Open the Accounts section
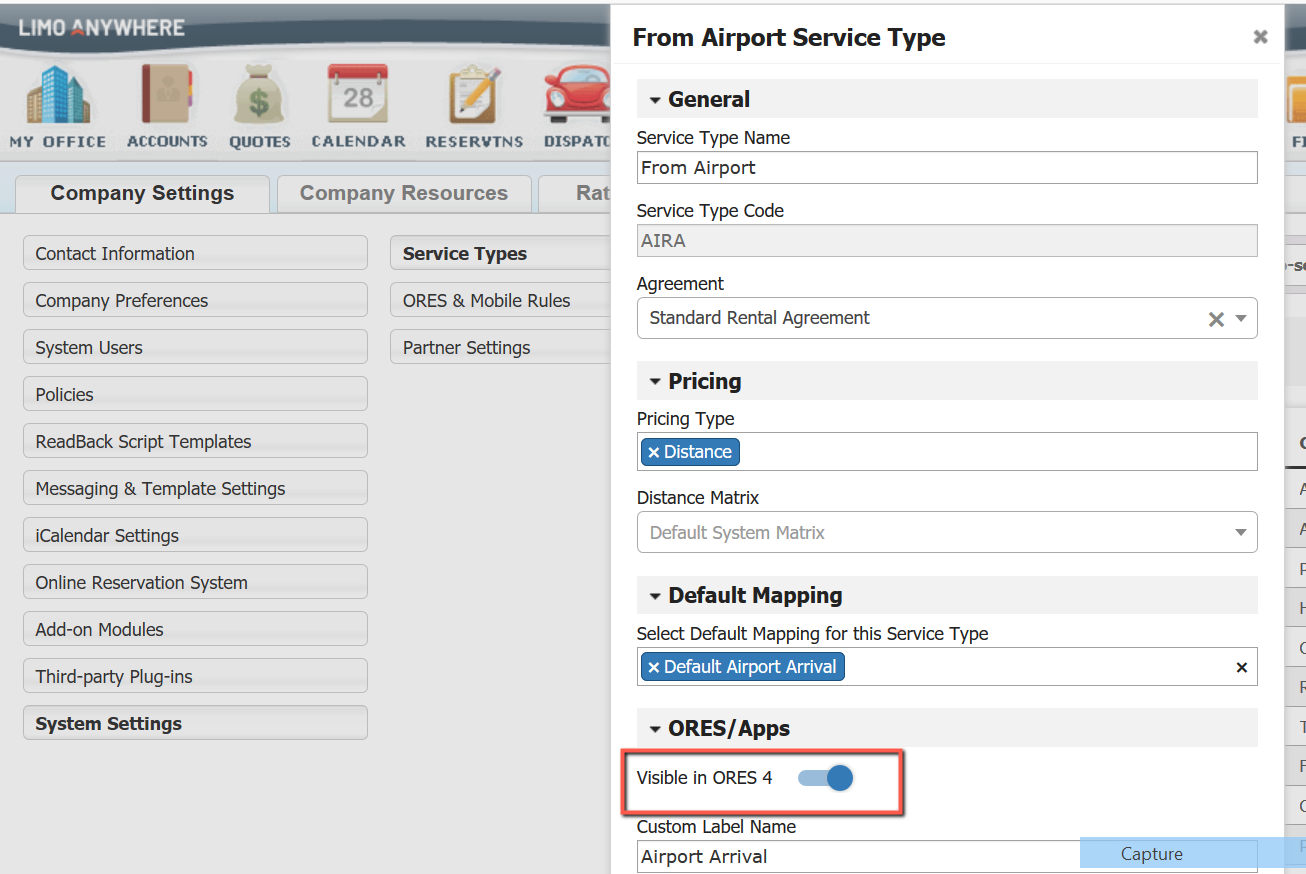Viewport: 1306px width, 874px height. 166,105
